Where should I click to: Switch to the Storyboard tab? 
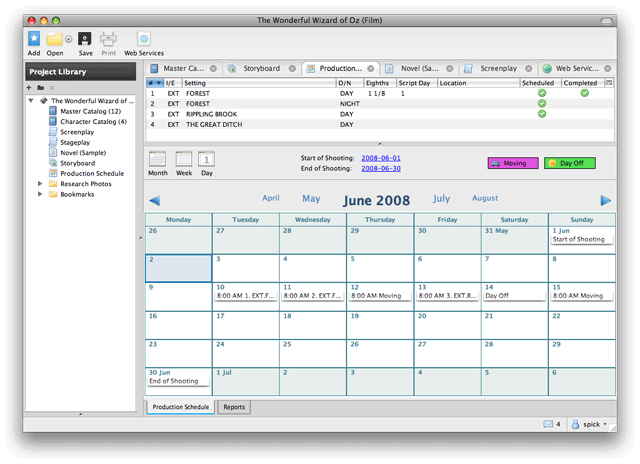tap(261, 69)
